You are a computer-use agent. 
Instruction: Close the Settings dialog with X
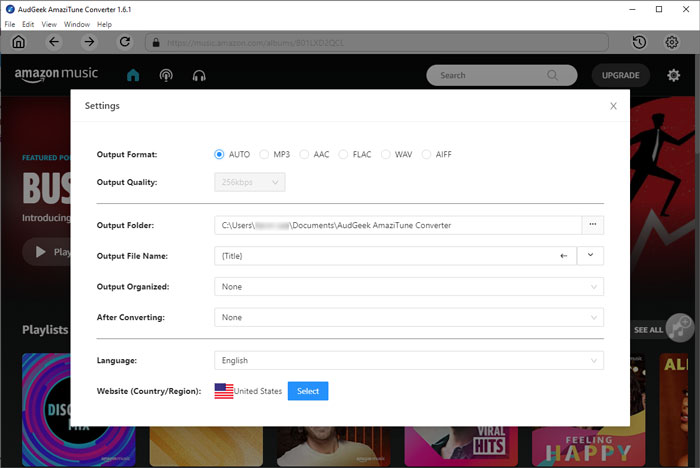point(613,106)
